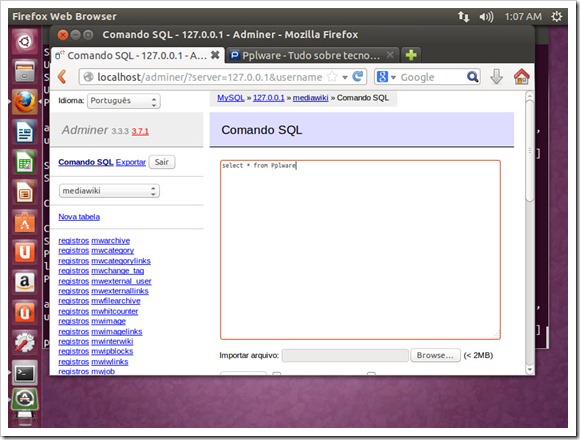Open the Terminal launcher icon
The height and width of the screenshot is (440, 580).
tap(25, 373)
